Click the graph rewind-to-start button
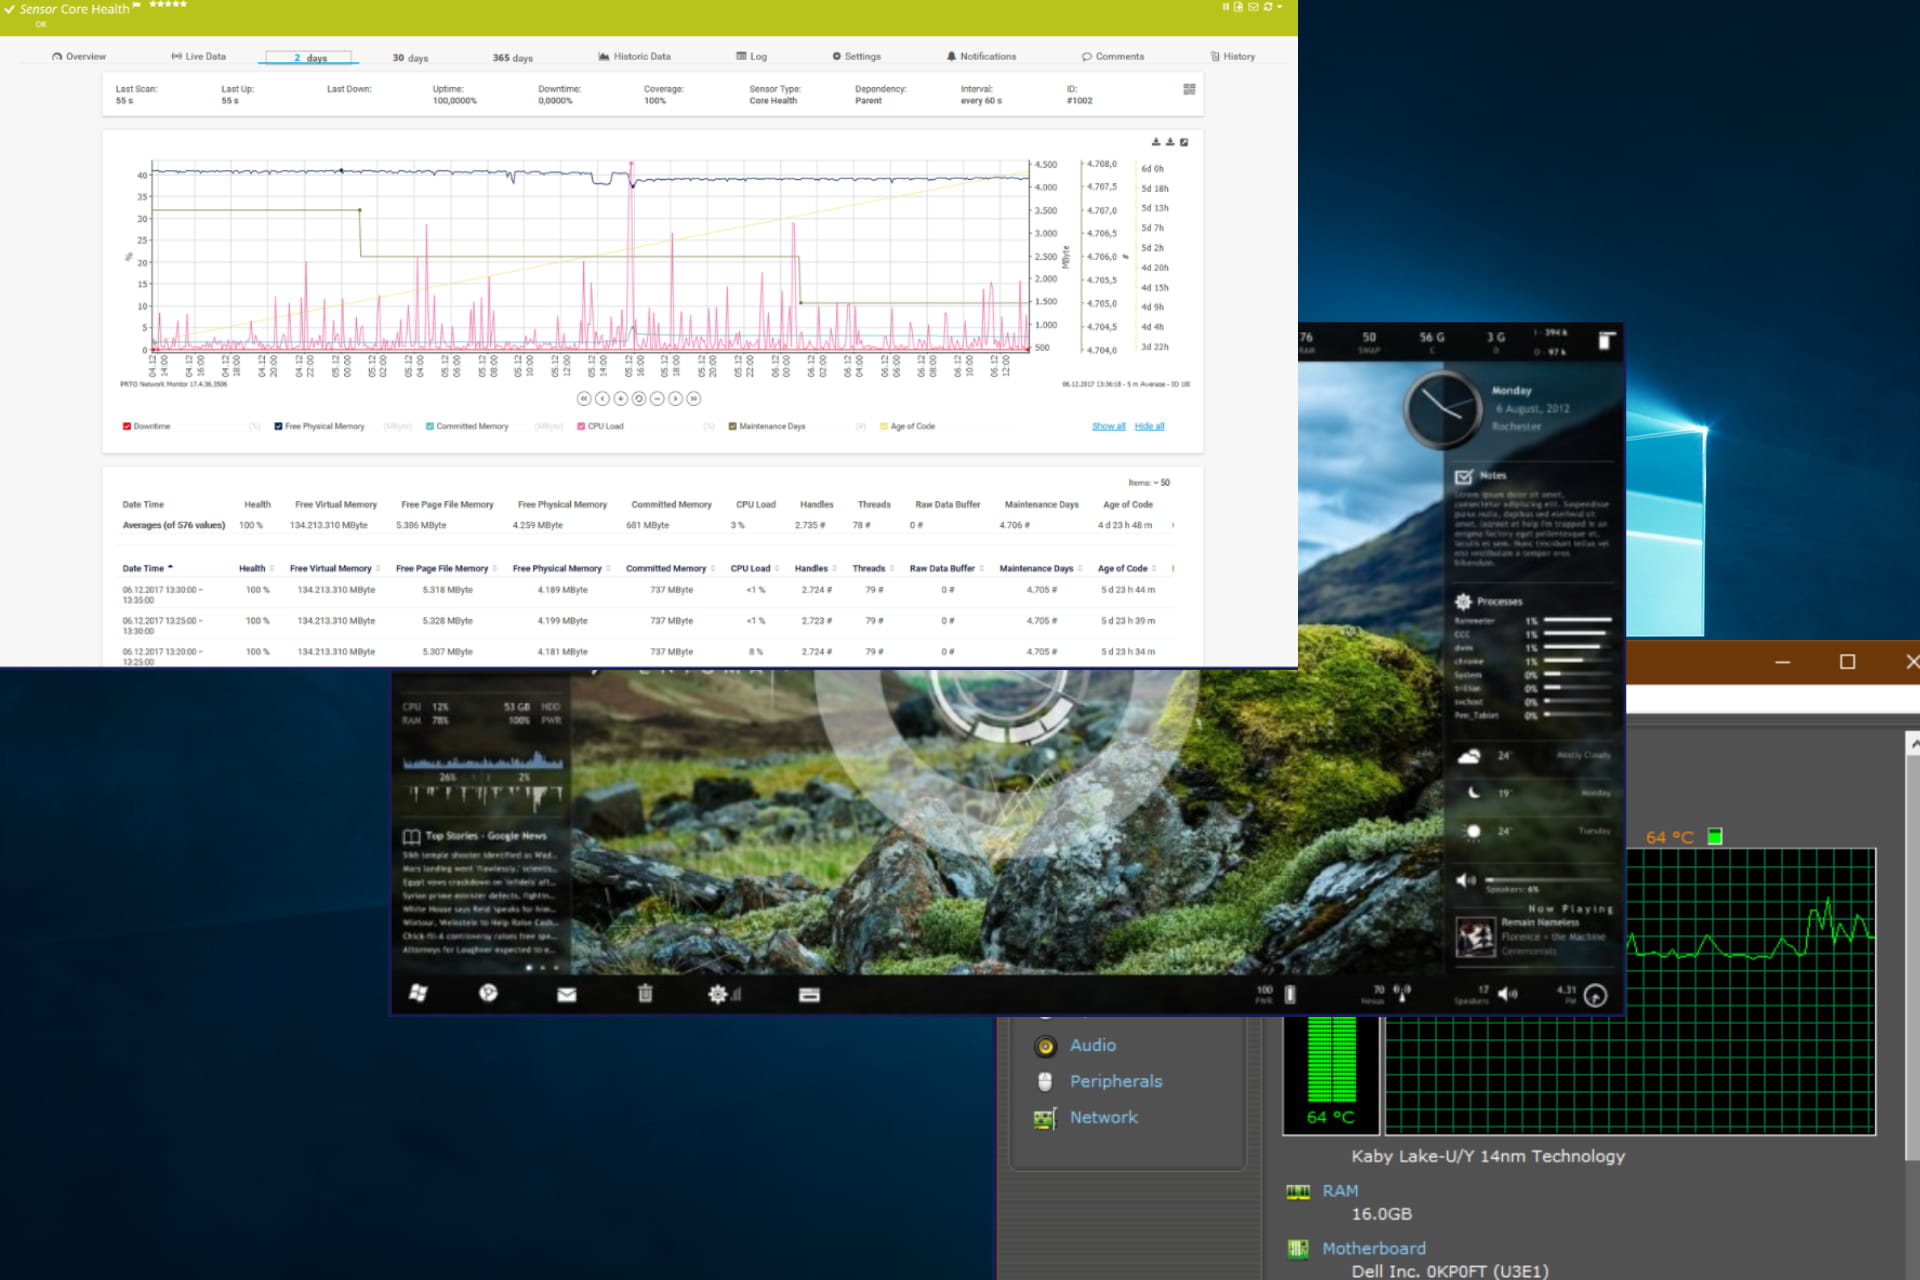This screenshot has width=1920, height=1280. point(584,398)
